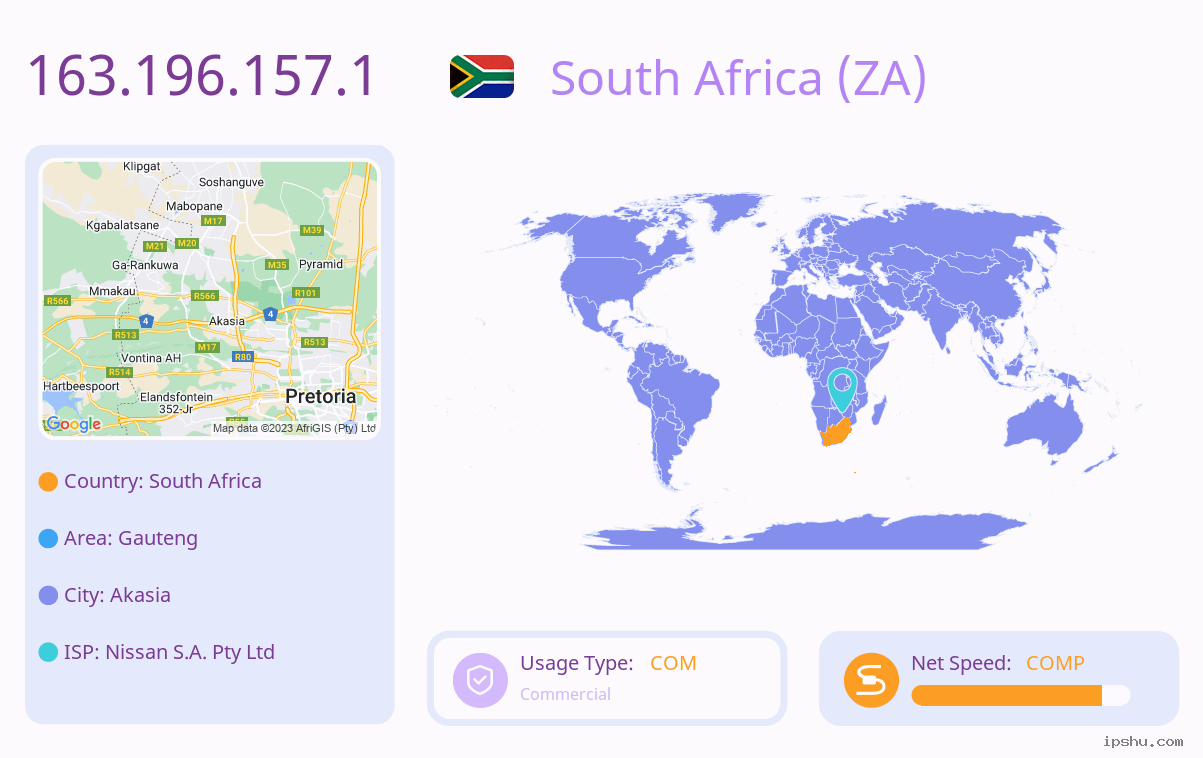Click the ISP: Nissan S.A. Pty Ltd text
The image size is (1203, 758).
(169, 652)
